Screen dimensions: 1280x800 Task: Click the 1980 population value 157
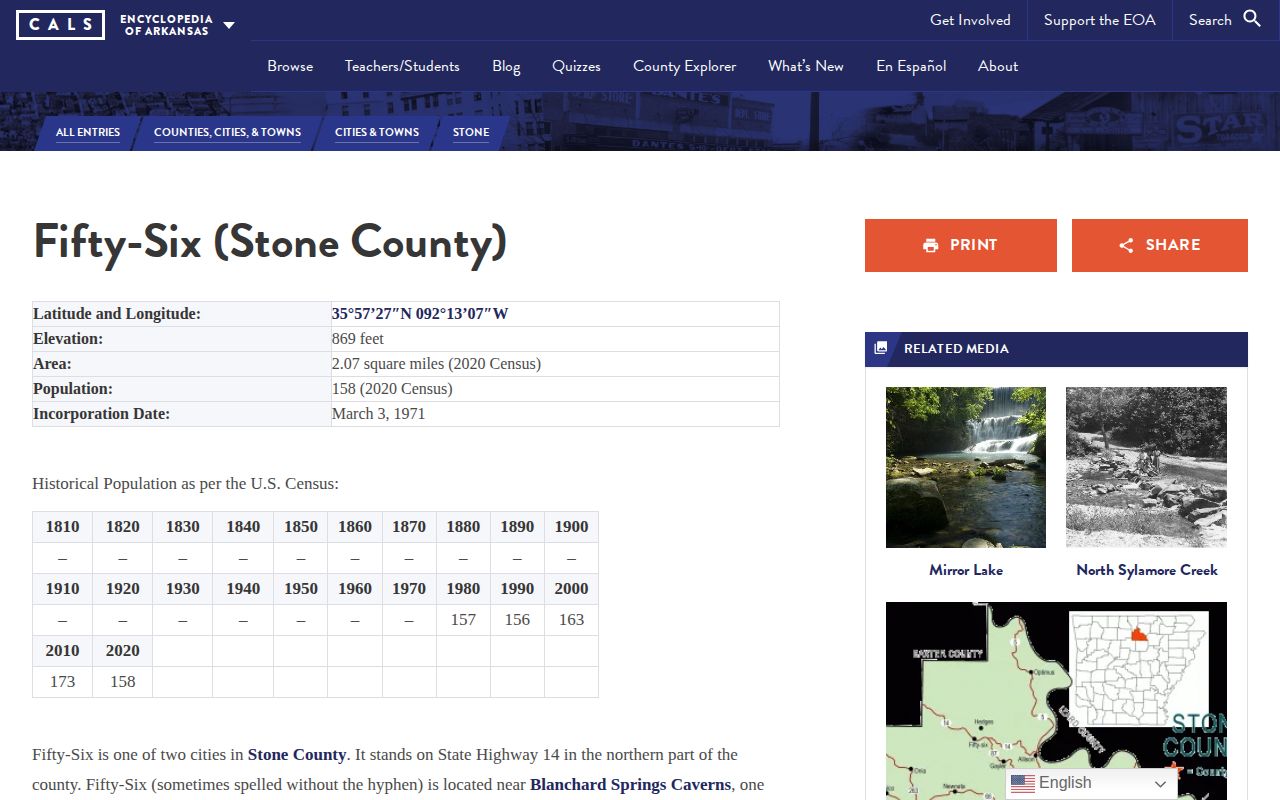click(463, 620)
